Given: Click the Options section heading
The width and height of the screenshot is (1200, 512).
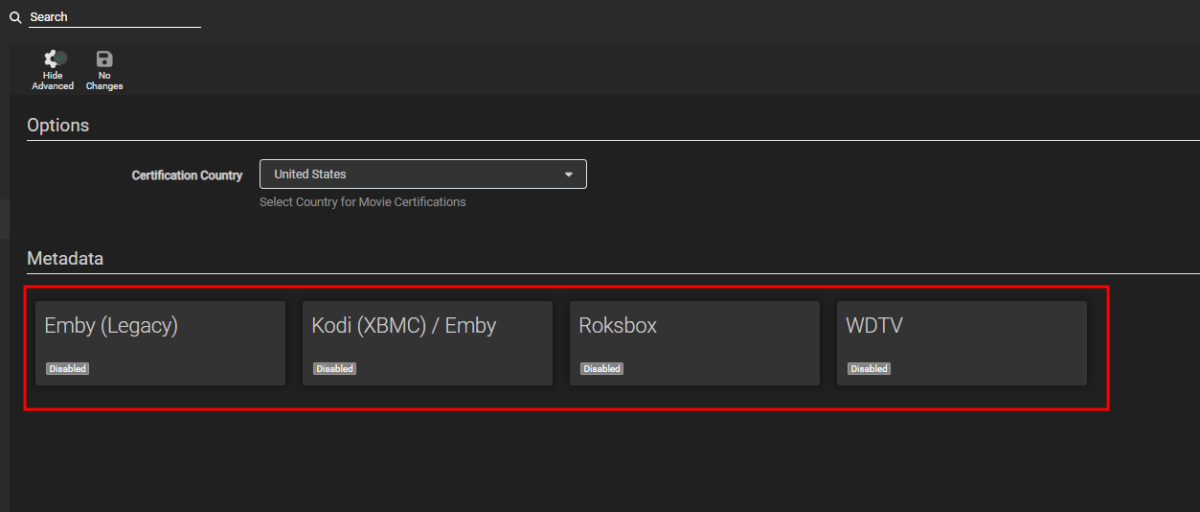Looking at the screenshot, I should pyautogui.click(x=58, y=126).
